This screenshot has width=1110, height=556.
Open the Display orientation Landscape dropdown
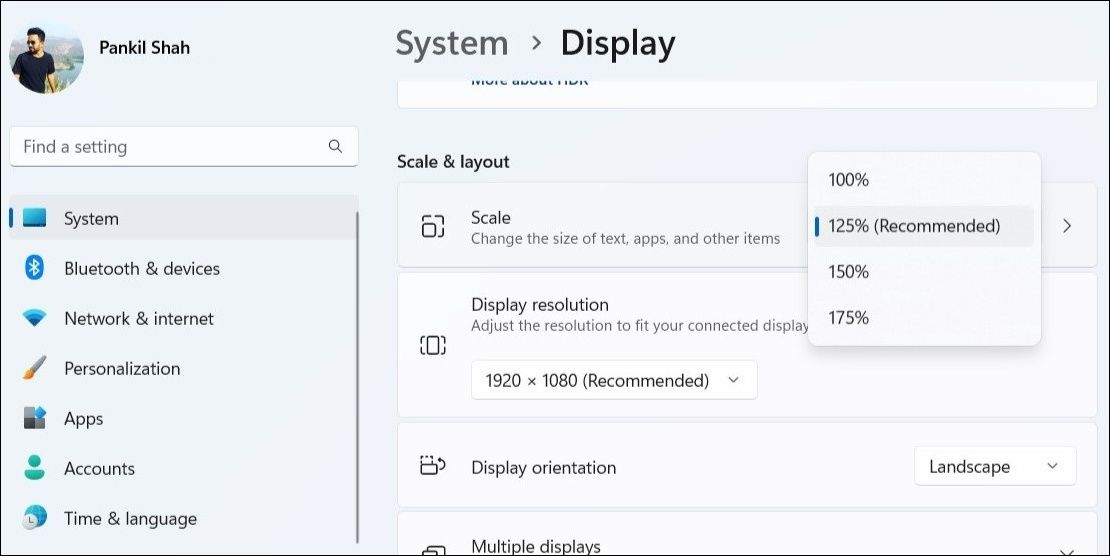point(994,467)
